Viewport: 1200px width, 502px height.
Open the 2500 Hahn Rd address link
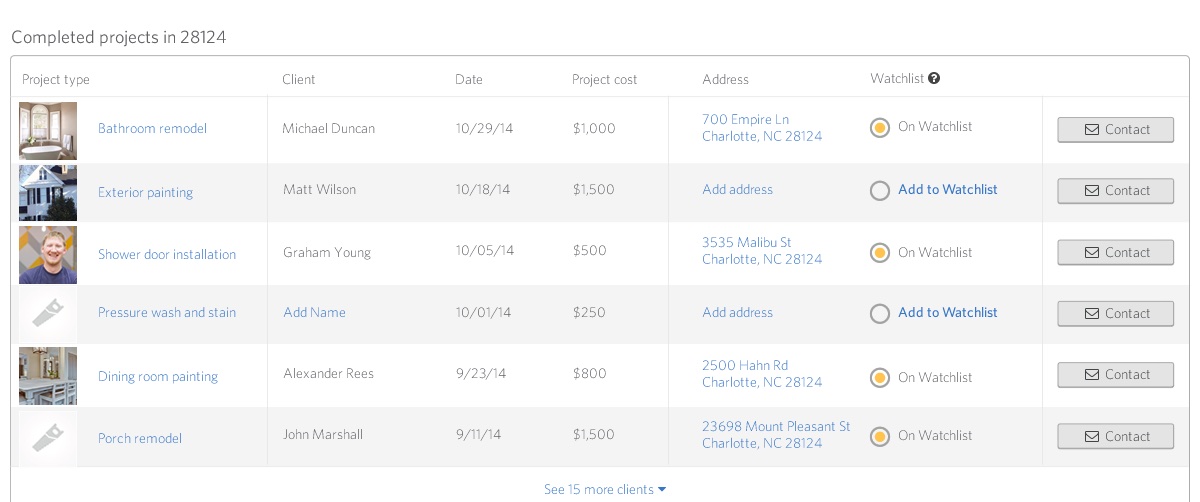tap(745, 366)
